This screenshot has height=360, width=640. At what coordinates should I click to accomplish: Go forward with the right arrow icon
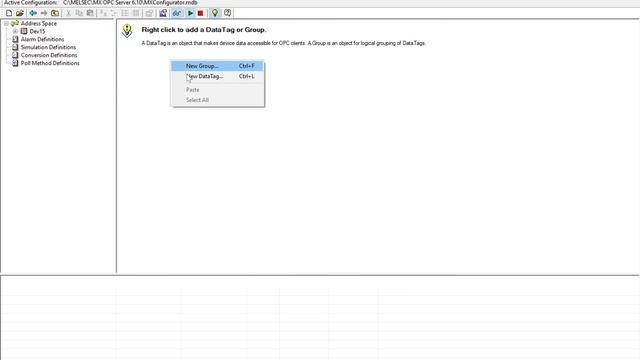[x=44, y=13]
